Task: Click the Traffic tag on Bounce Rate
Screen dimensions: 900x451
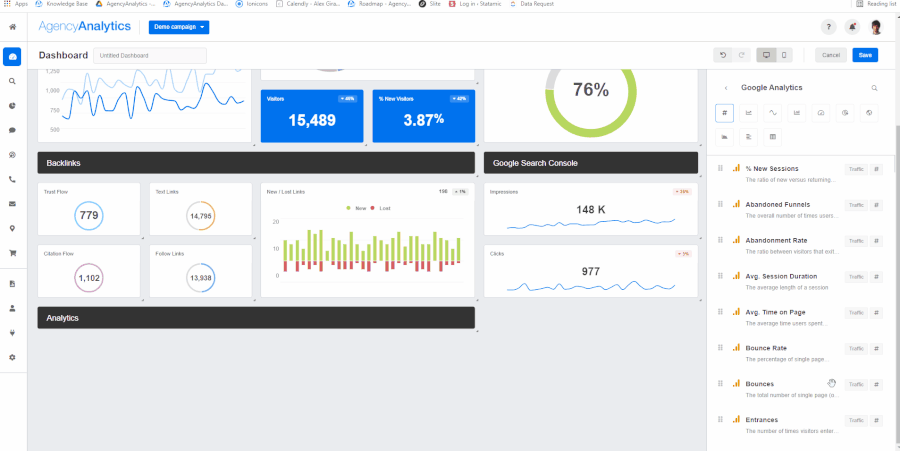Action: [856, 349]
